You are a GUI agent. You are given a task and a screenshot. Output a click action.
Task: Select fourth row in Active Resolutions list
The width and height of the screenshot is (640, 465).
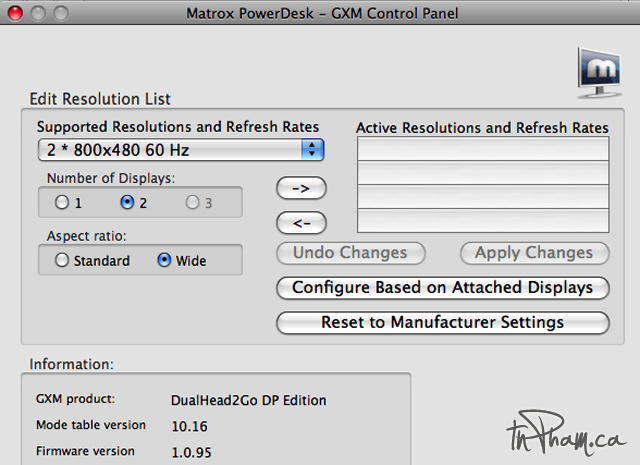(483, 220)
